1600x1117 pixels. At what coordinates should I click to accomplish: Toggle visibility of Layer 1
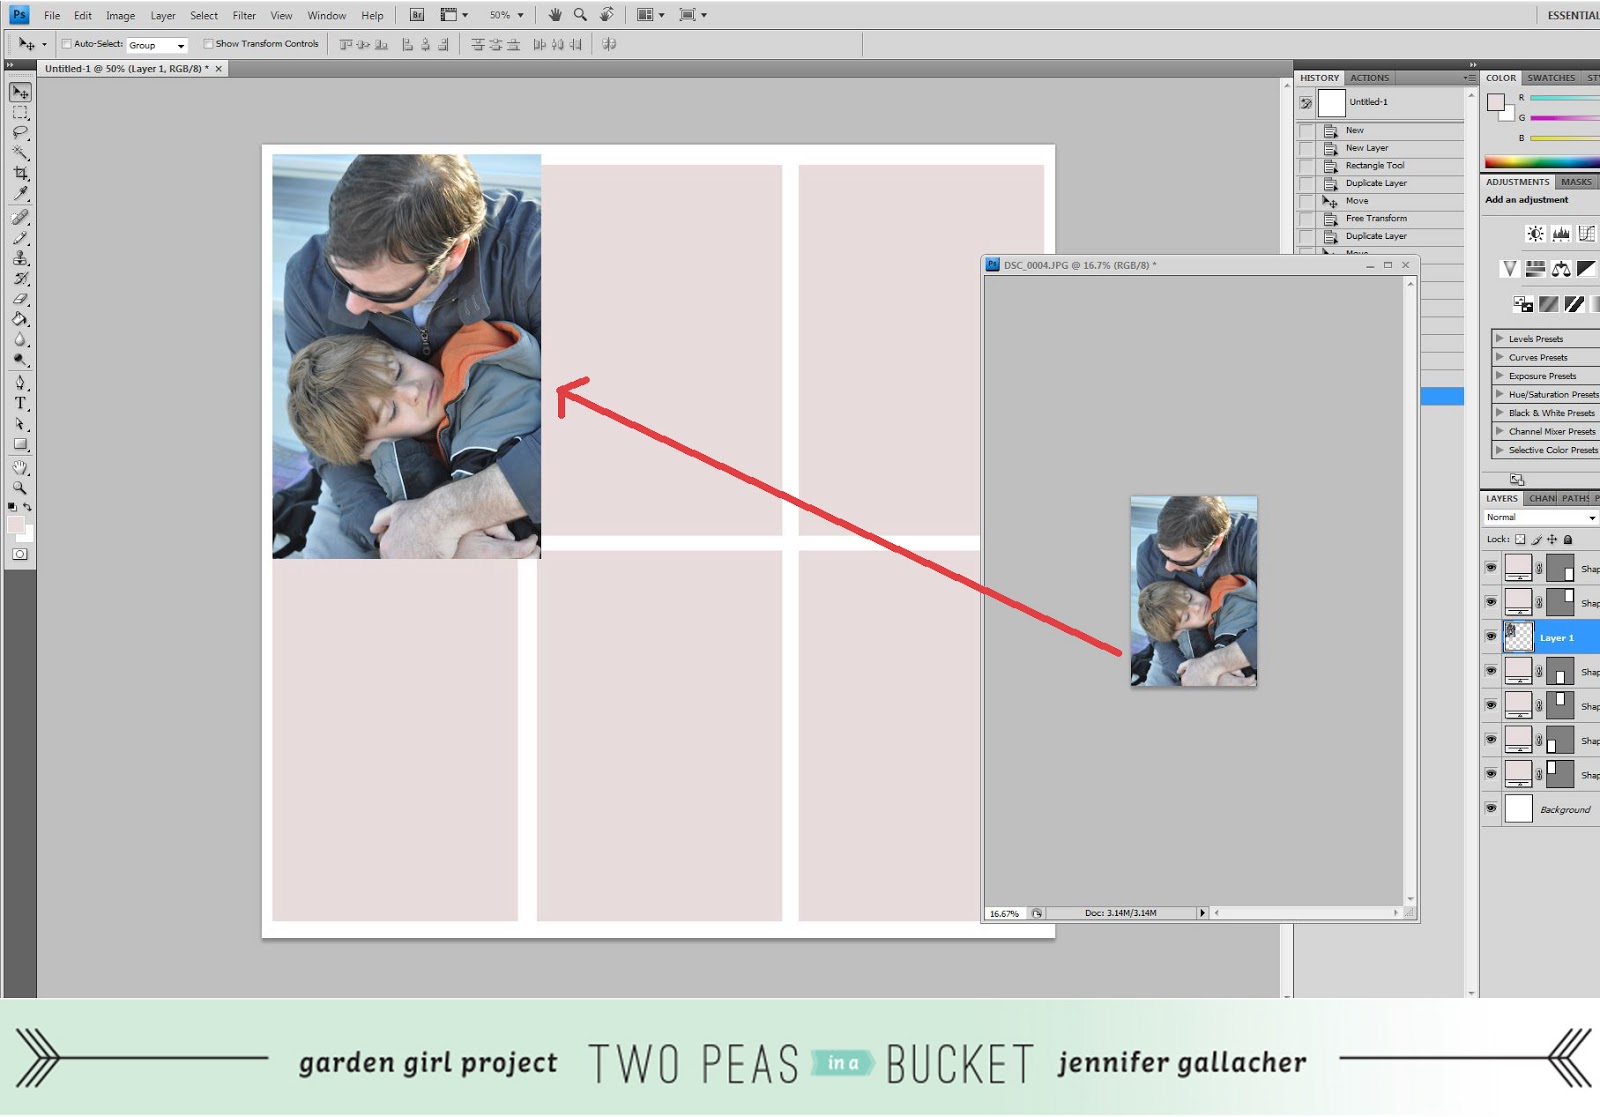1492,637
